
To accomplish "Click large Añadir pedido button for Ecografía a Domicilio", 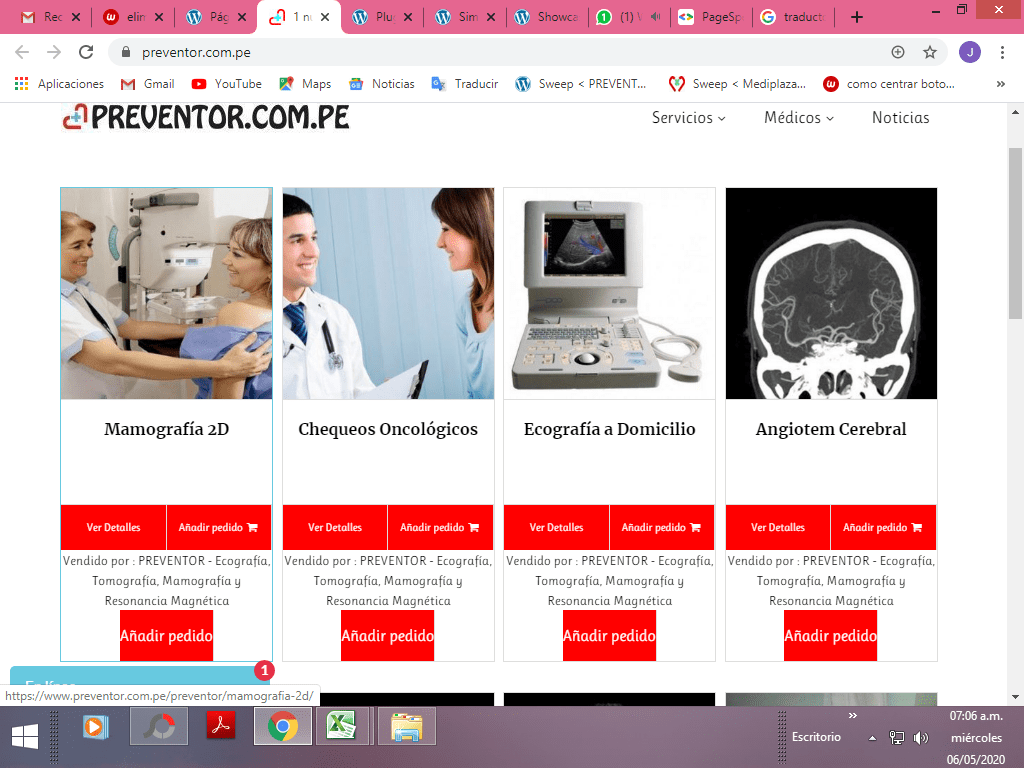I will coord(609,635).
